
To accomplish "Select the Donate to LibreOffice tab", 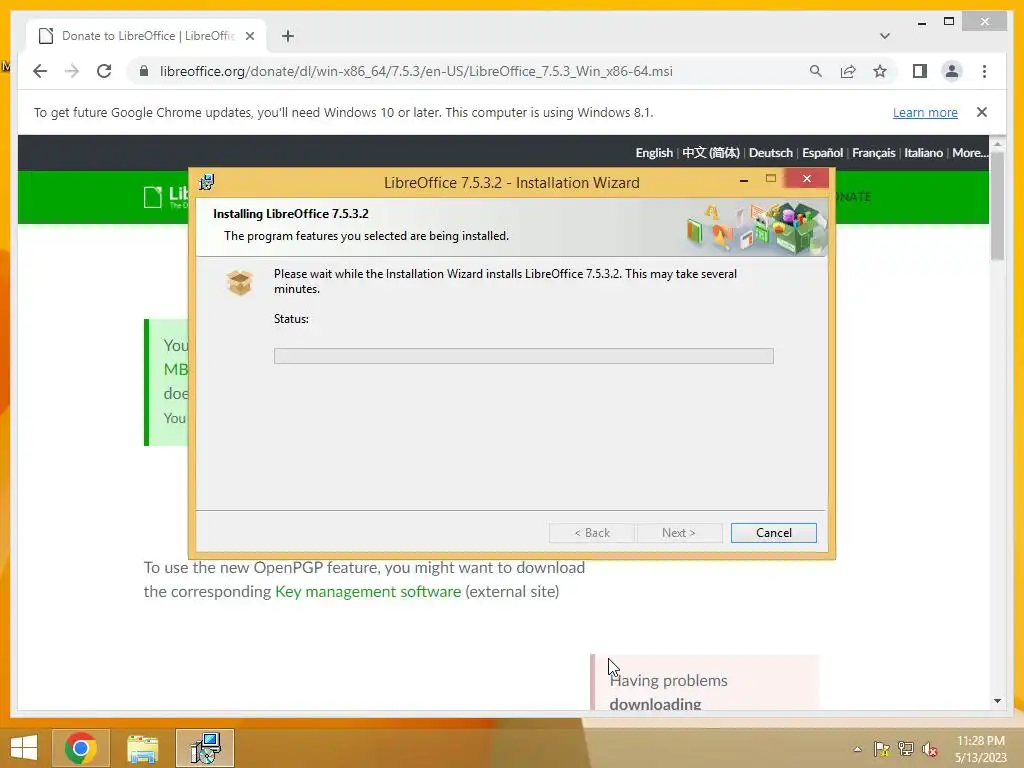I will tap(147, 36).
